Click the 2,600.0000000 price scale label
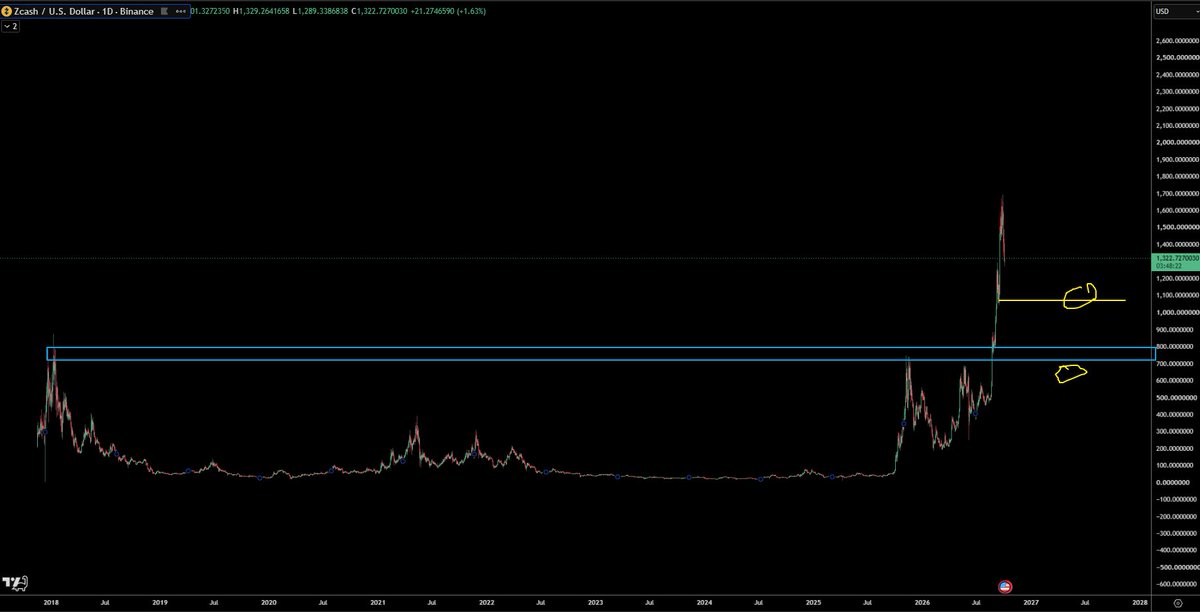 click(x=1176, y=42)
